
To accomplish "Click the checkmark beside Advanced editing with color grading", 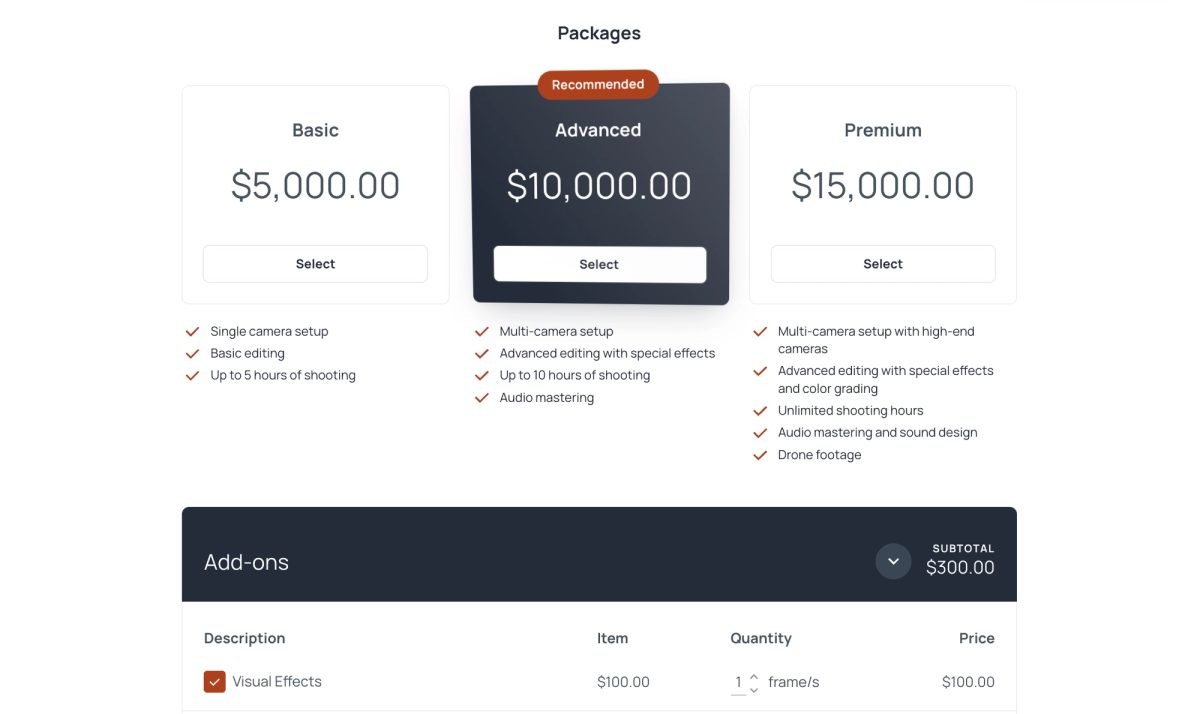I will (x=760, y=371).
